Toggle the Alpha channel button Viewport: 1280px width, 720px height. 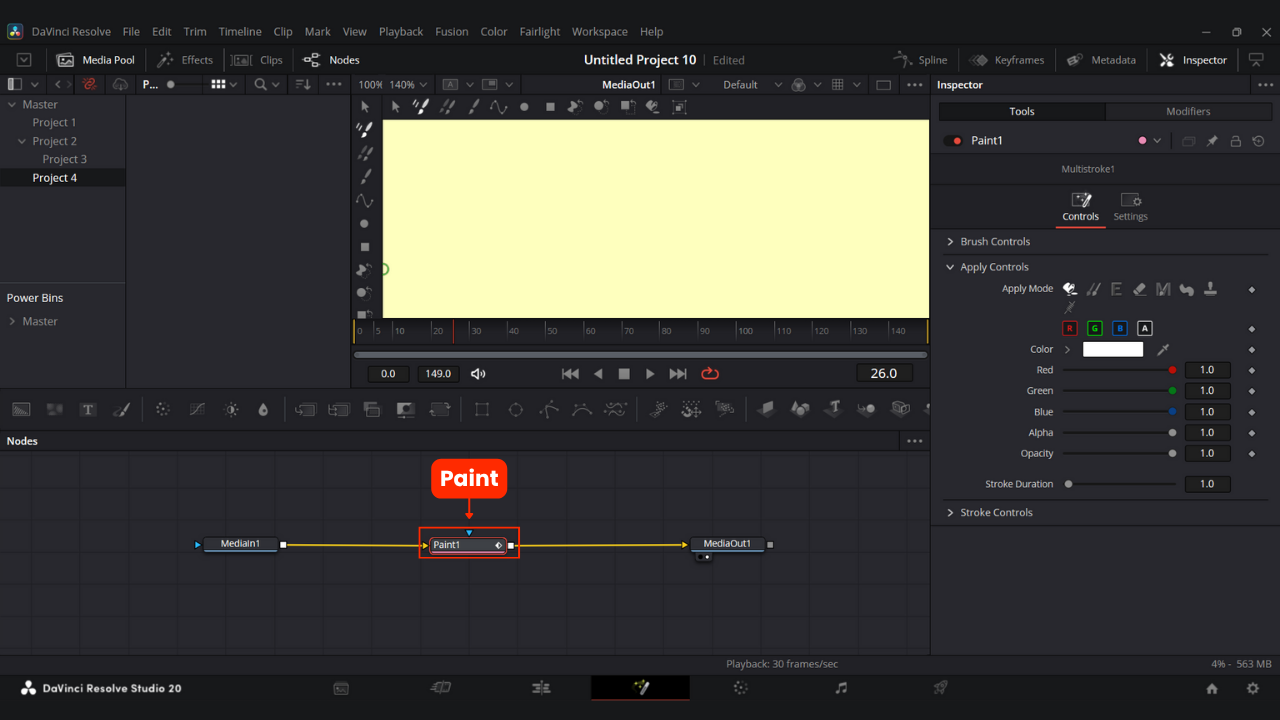click(1145, 328)
